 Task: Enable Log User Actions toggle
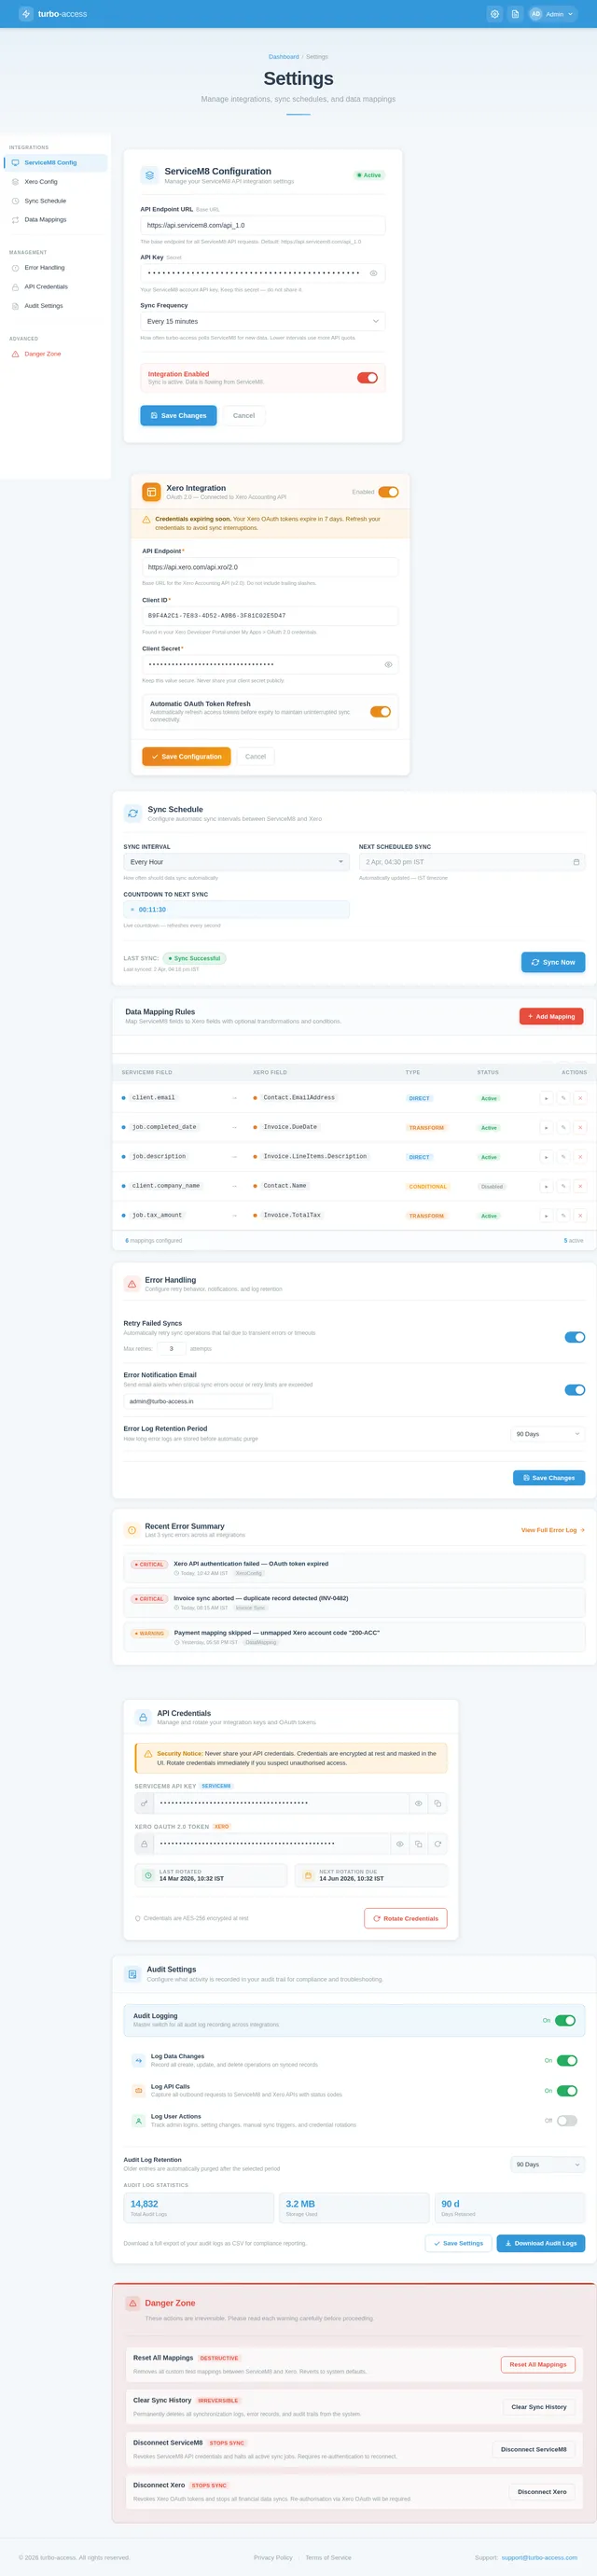[566, 2120]
